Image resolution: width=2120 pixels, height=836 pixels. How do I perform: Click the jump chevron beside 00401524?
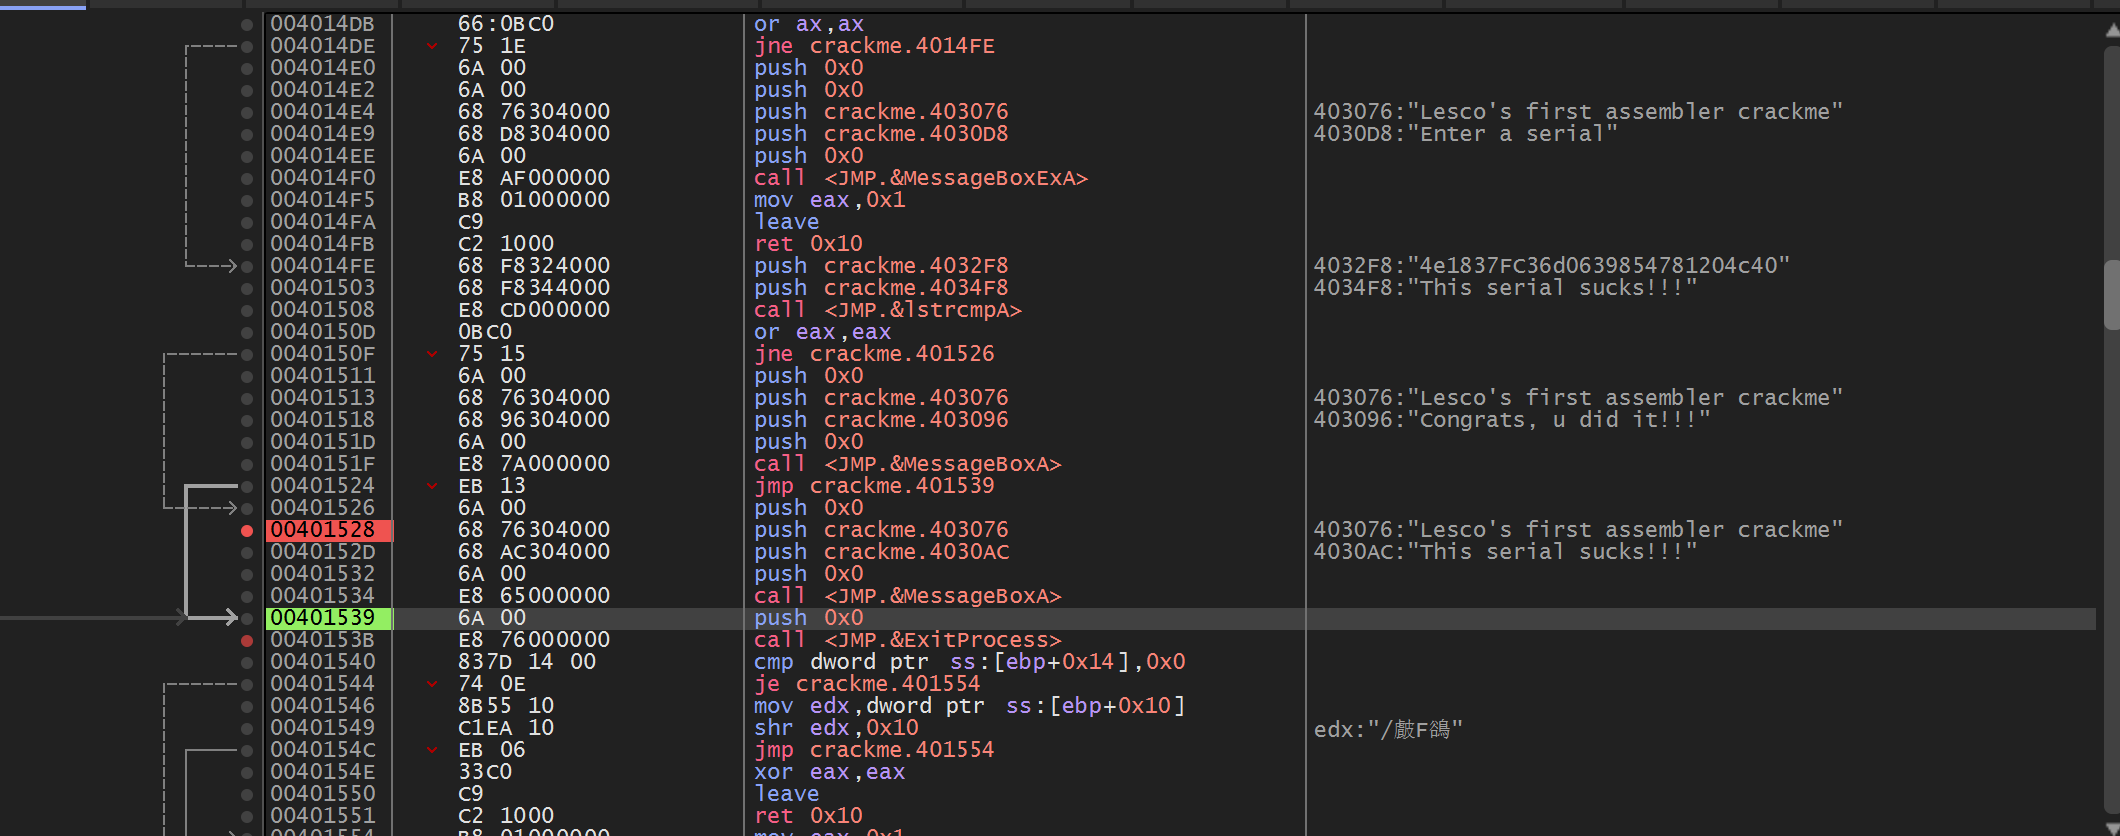tap(432, 486)
